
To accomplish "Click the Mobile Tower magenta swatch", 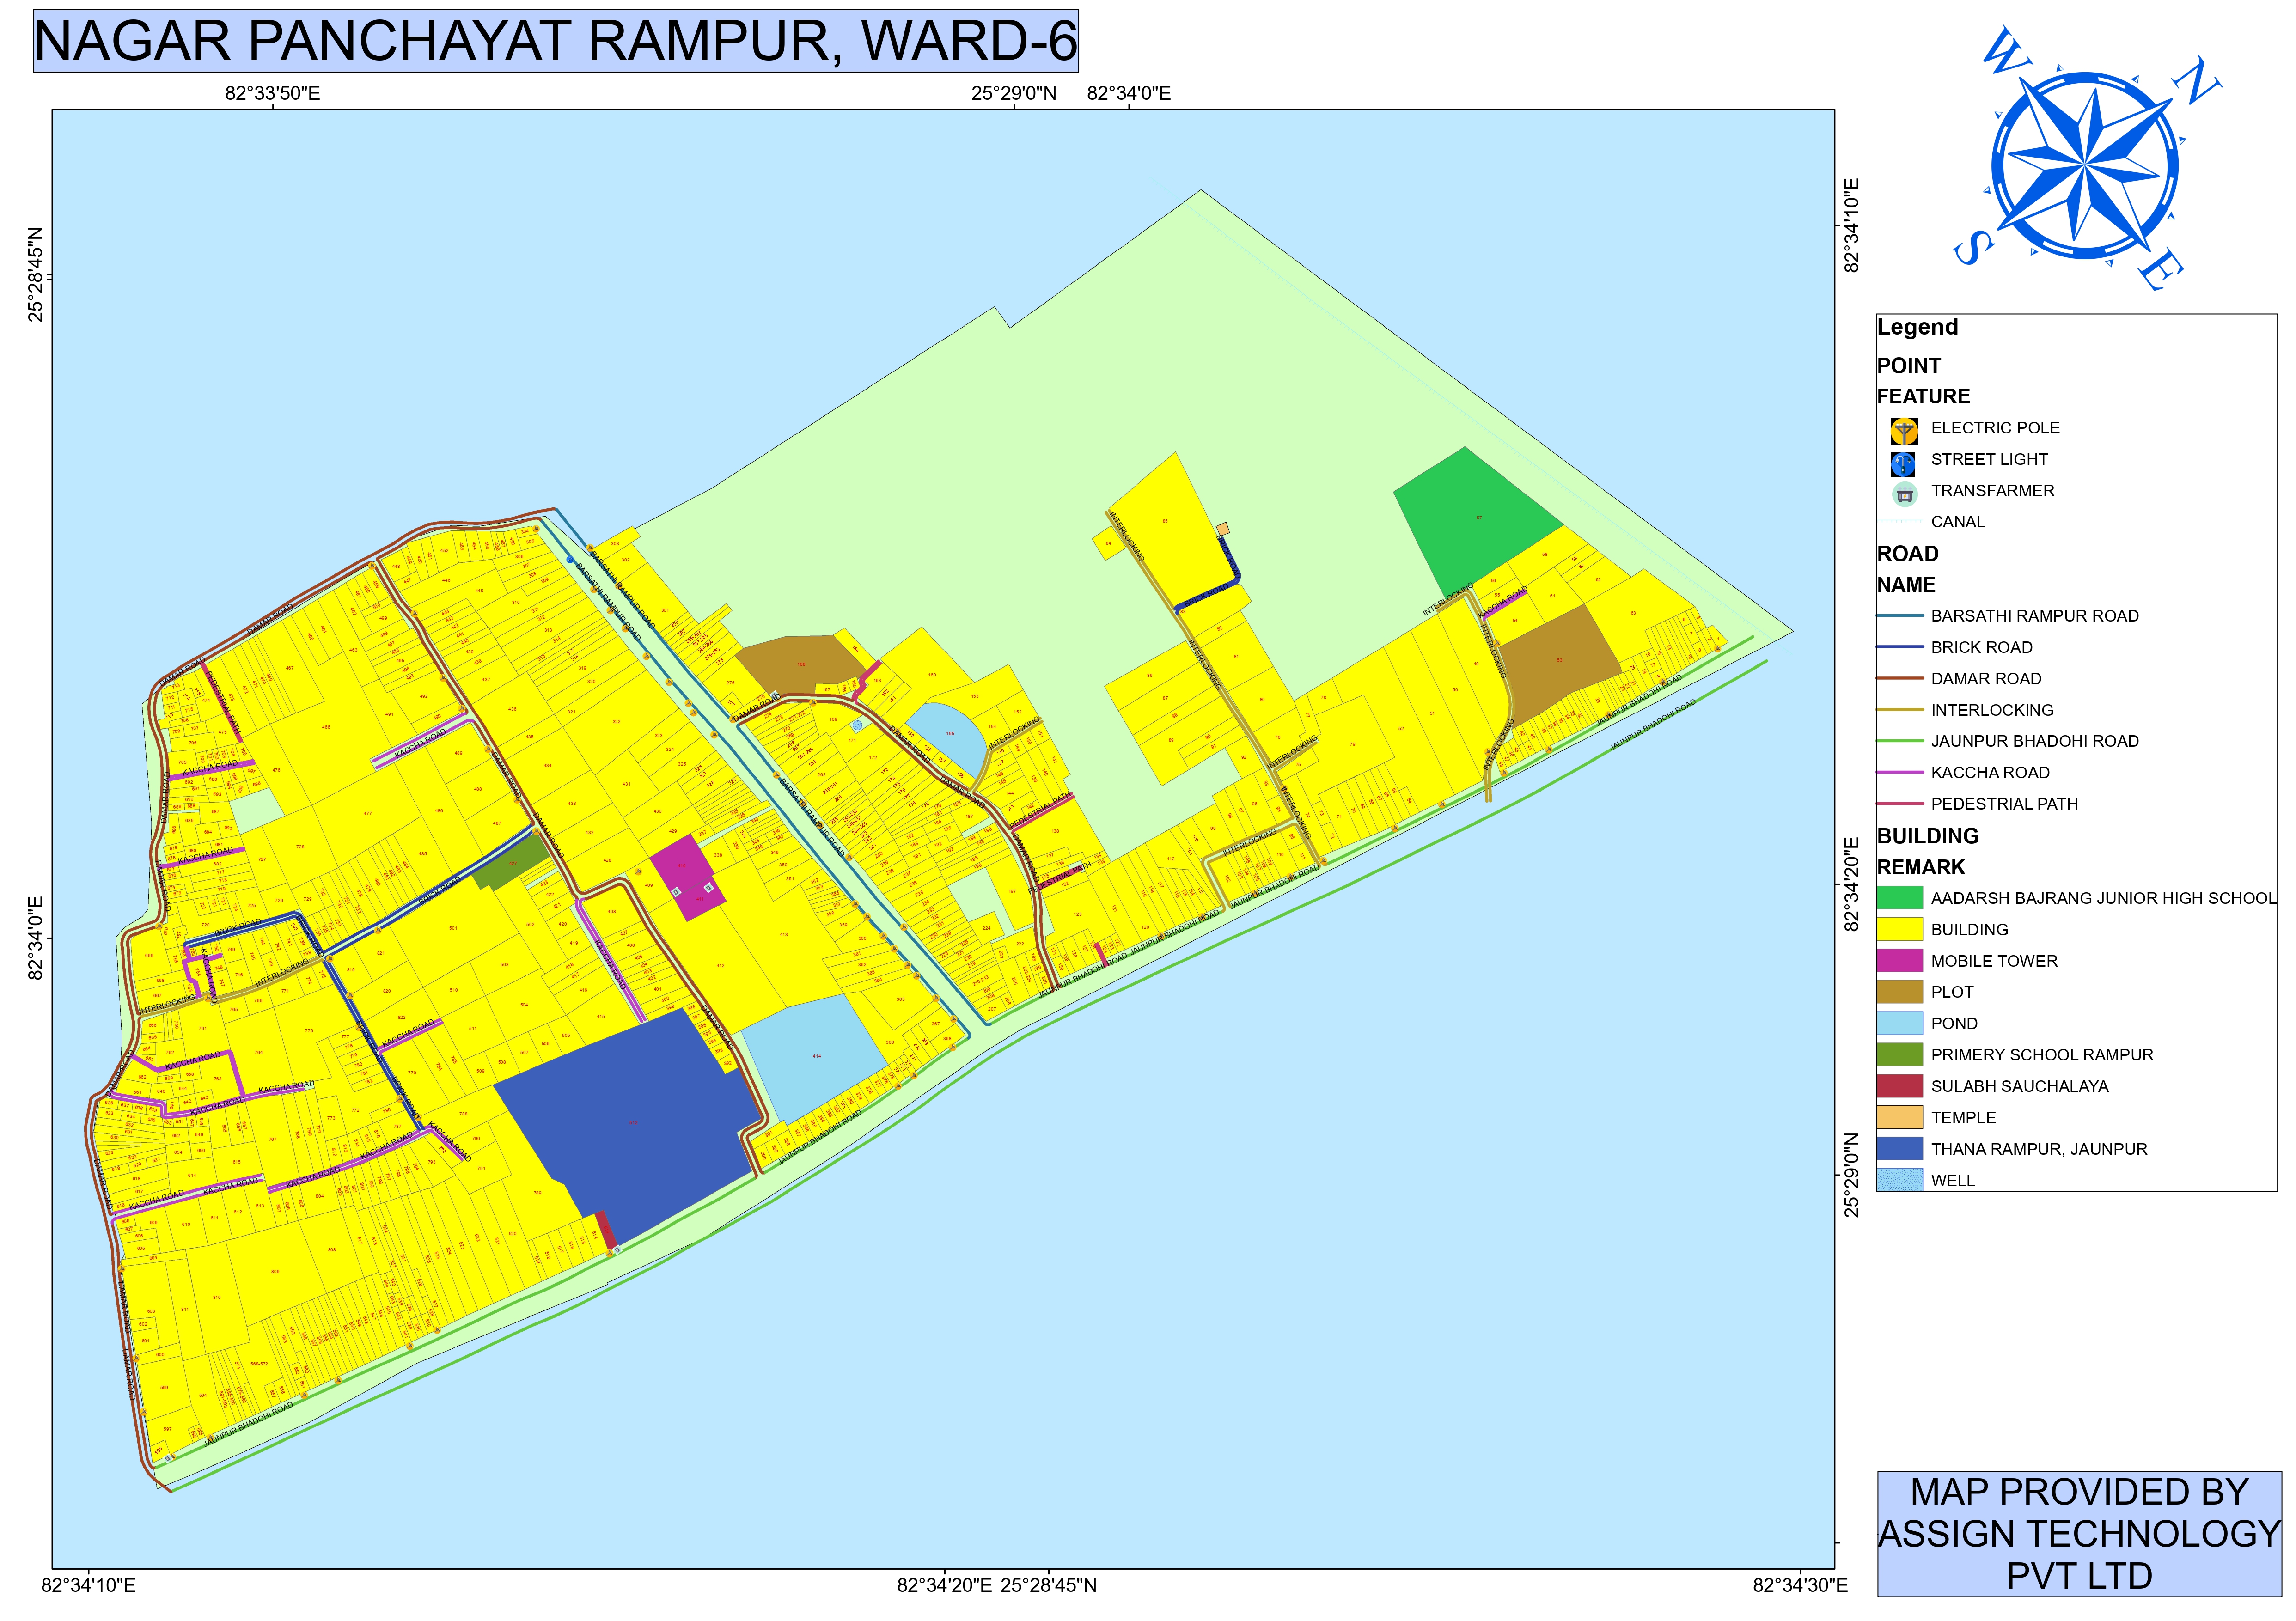I will click(1899, 960).
